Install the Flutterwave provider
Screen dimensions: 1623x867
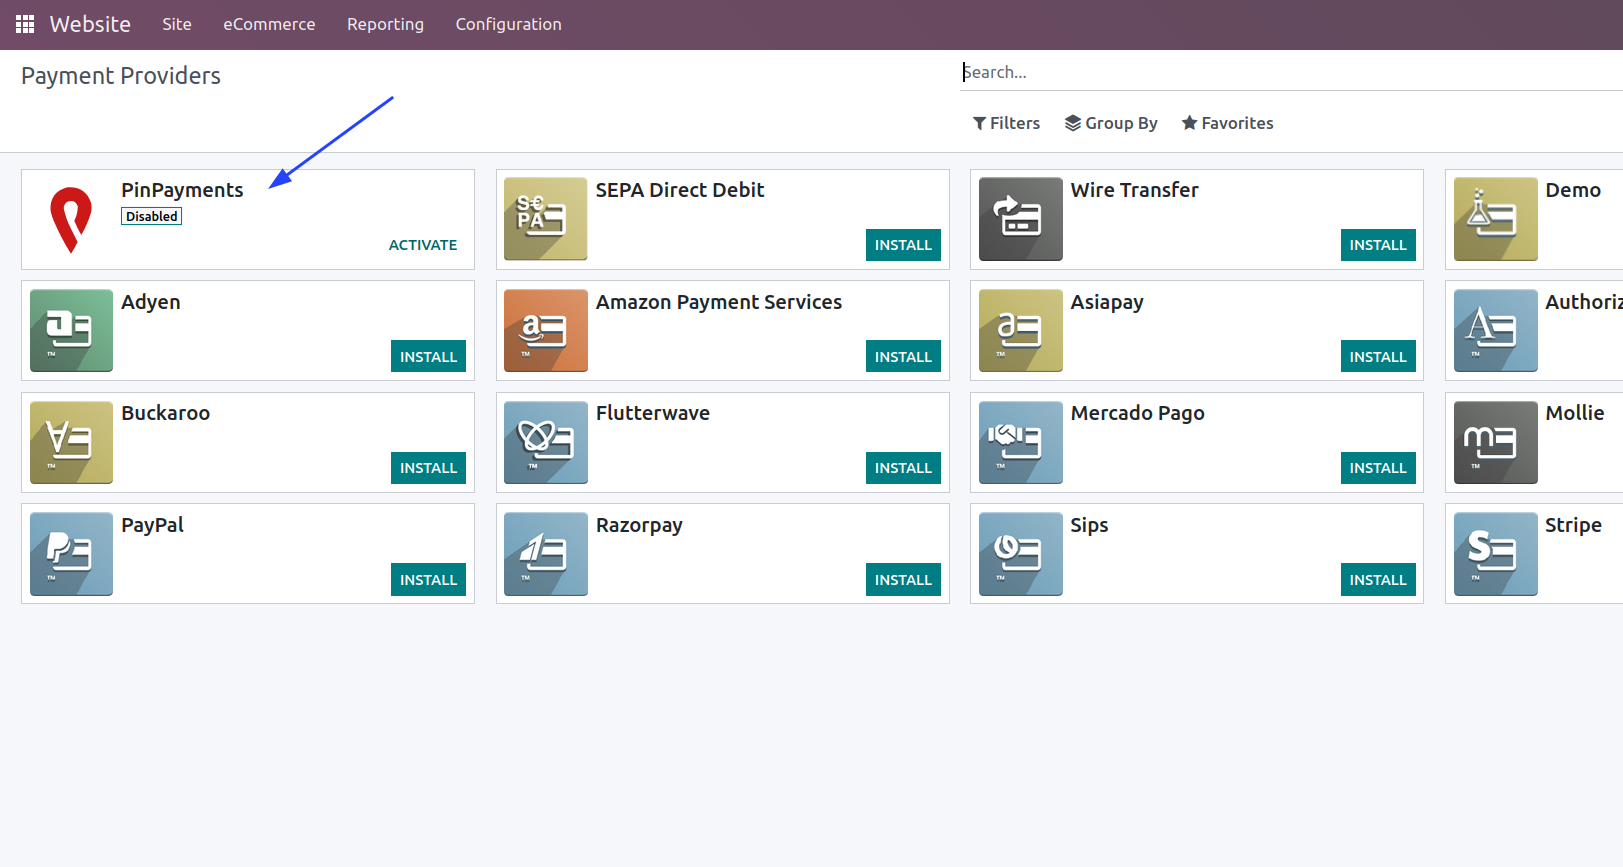click(903, 468)
